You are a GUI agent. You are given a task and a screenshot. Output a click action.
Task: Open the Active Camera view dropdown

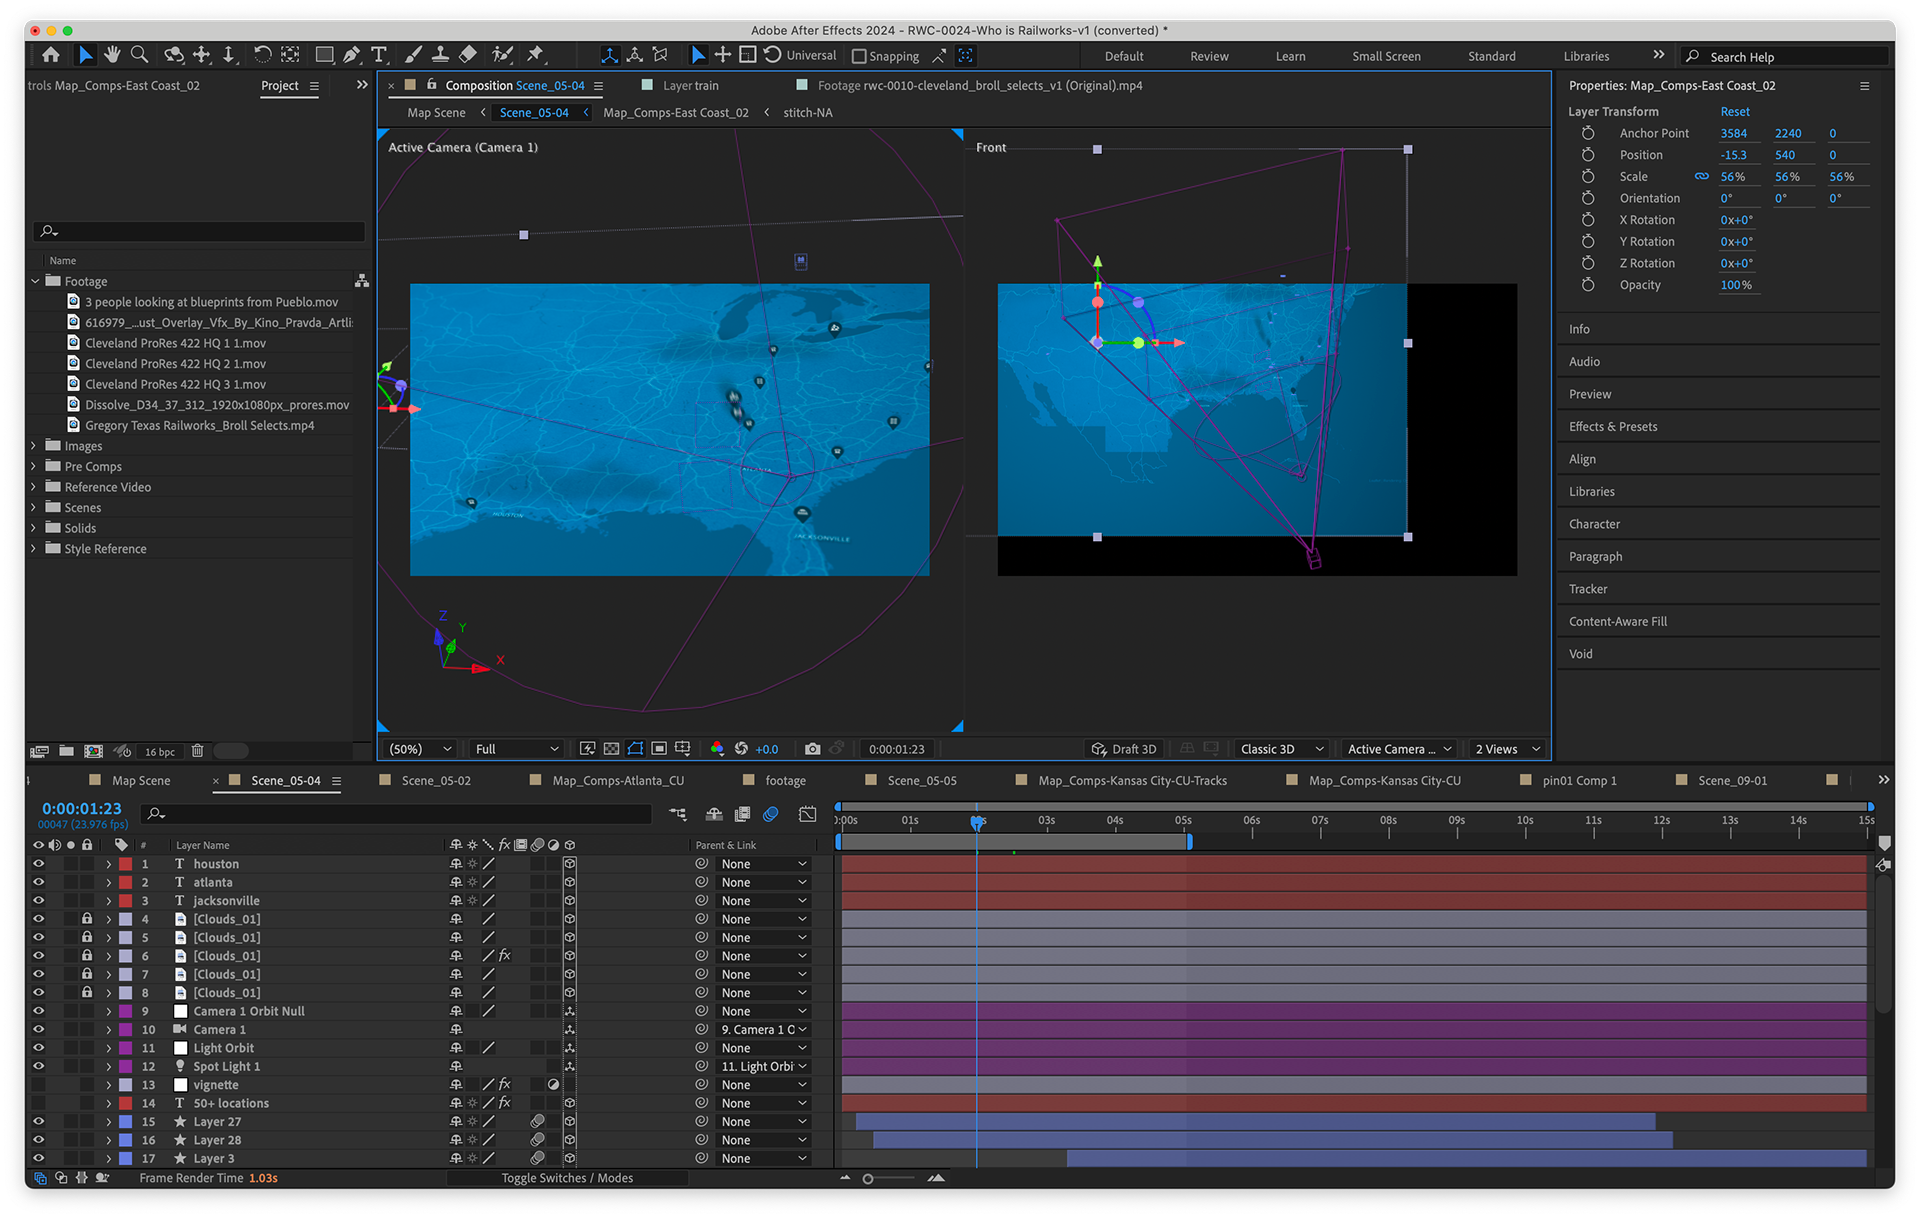[x=1398, y=749]
